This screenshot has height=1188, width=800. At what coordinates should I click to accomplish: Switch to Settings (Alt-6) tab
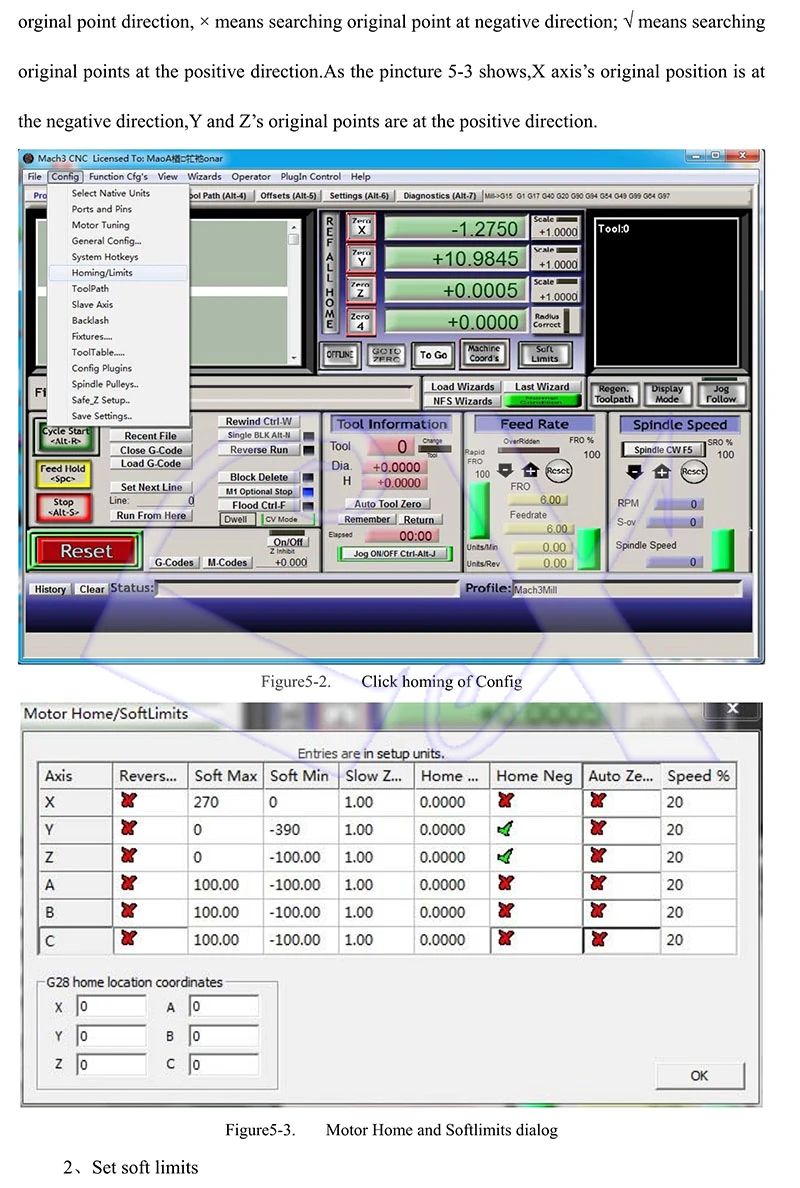[359, 195]
